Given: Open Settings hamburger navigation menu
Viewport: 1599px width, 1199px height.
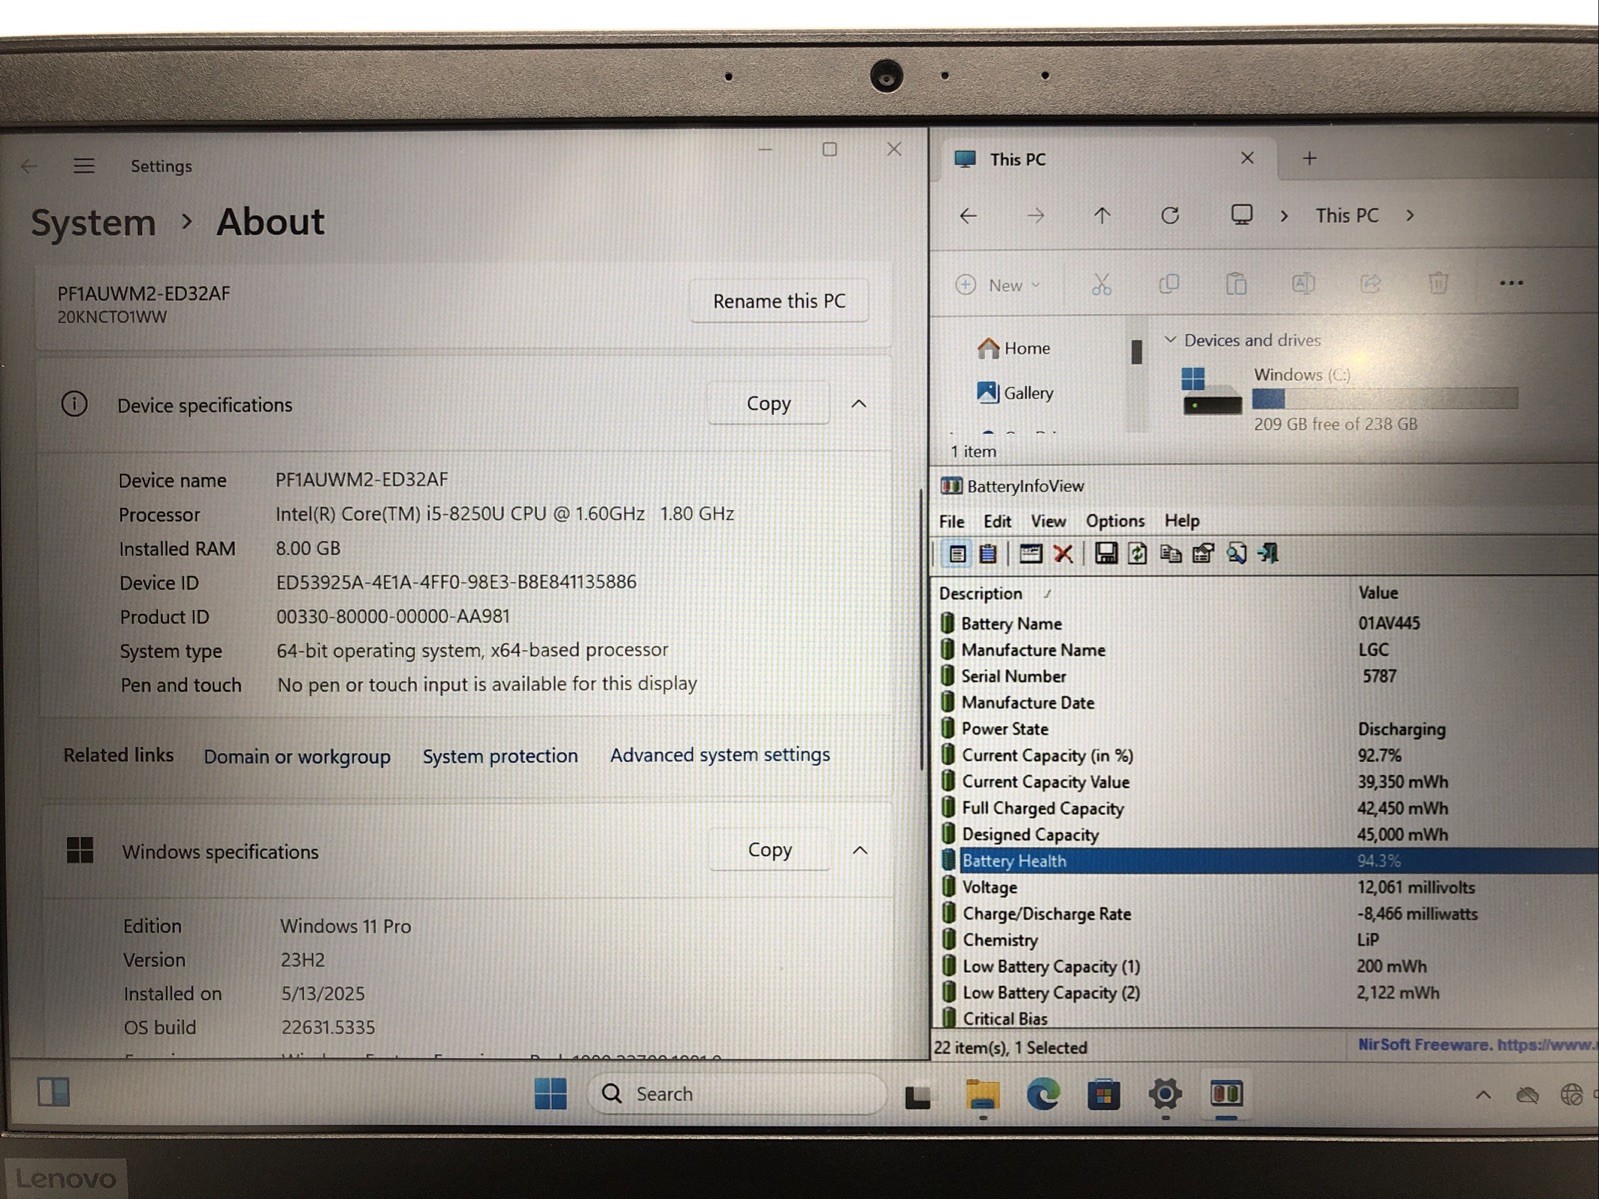Looking at the screenshot, I should coord(84,166).
